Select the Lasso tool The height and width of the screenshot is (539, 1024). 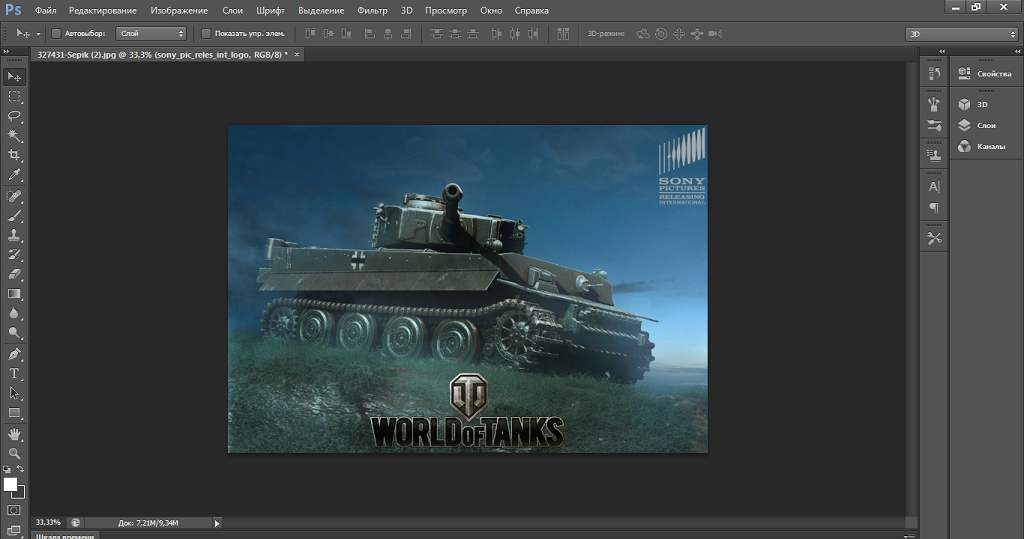pos(14,116)
